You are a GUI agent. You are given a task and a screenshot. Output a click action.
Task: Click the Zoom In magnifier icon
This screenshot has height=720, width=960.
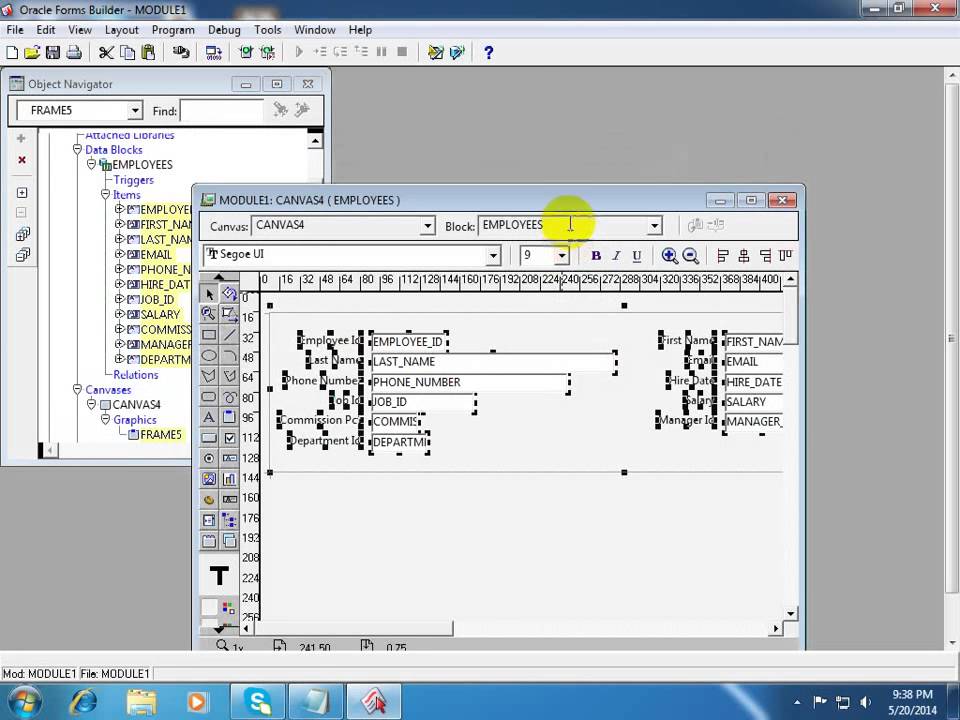pyautogui.click(x=669, y=256)
